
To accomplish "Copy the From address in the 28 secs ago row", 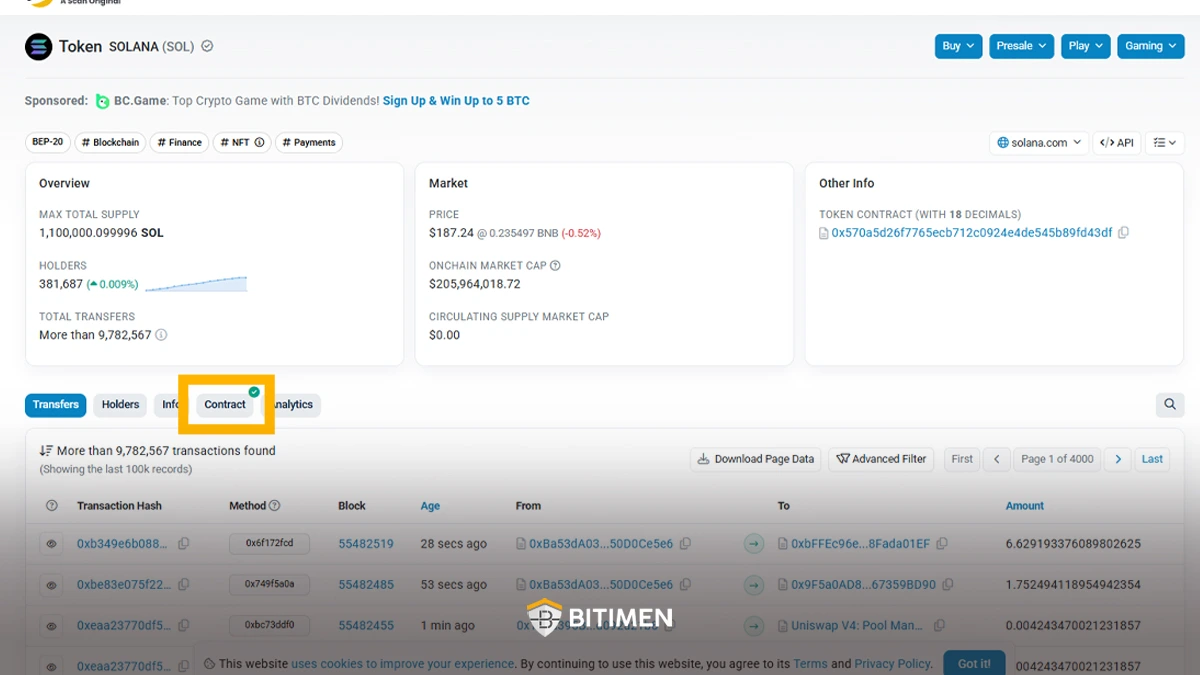I will [x=685, y=544].
